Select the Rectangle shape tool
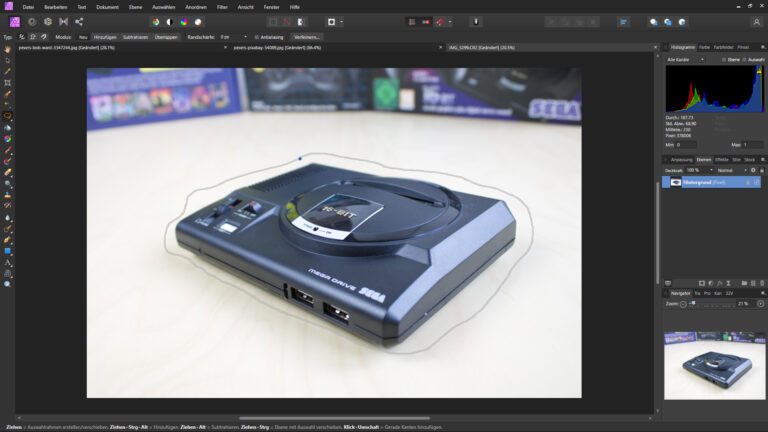 pos(7,251)
